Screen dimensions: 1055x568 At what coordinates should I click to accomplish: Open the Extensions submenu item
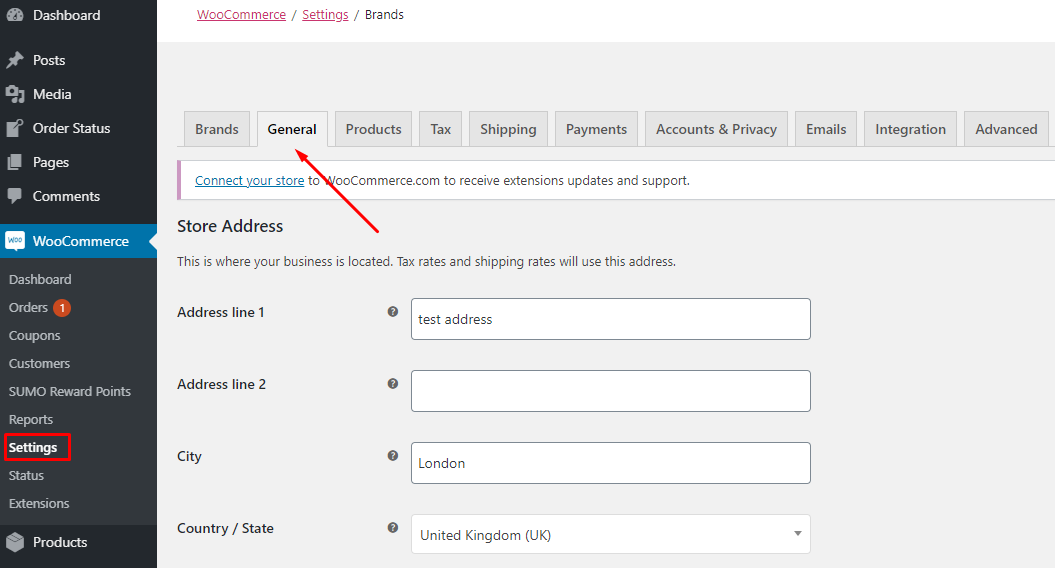[x=39, y=503]
